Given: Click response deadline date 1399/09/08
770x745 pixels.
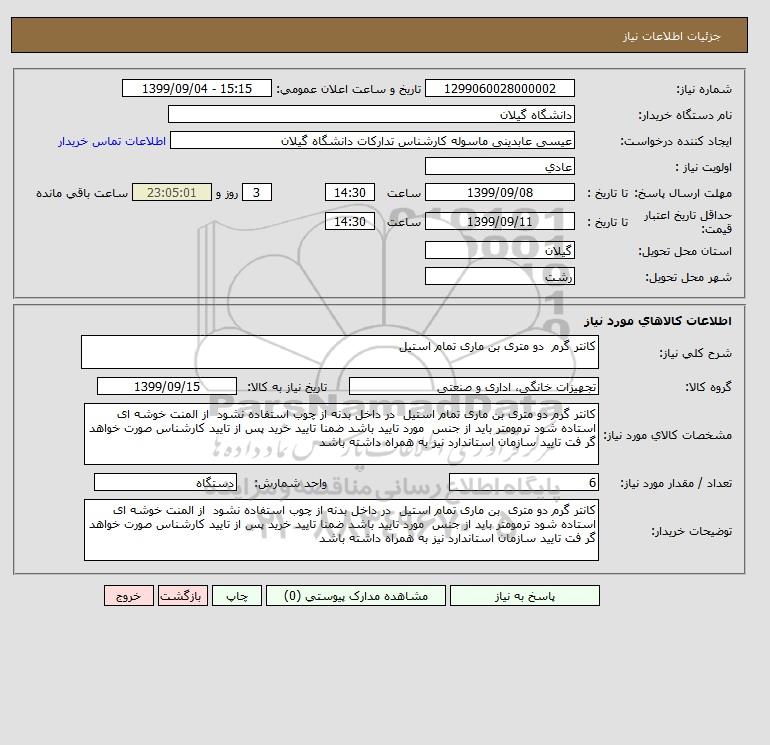Looking at the screenshot, I should [x=500, y=193].
